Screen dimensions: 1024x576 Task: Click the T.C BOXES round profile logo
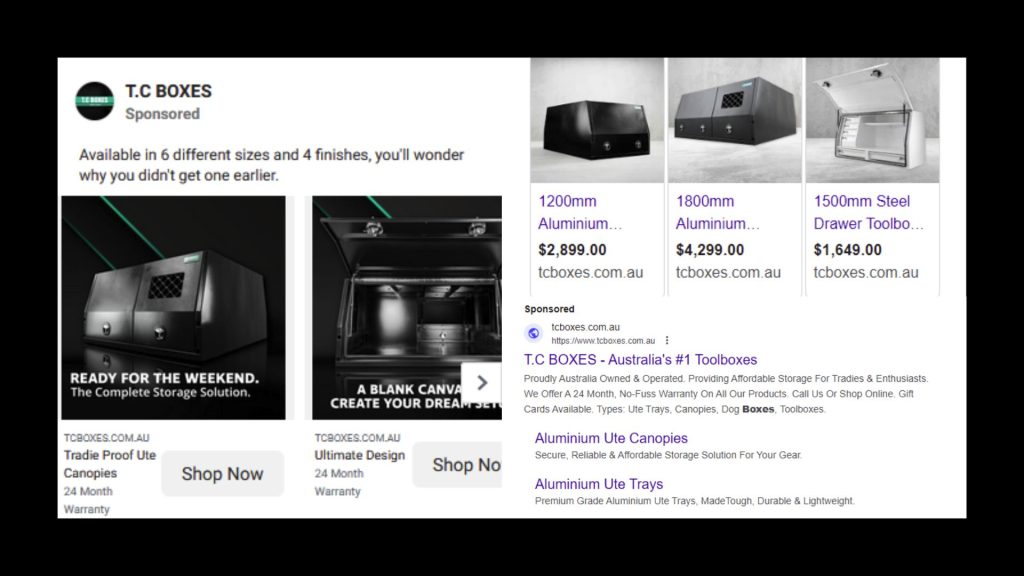click(95, 101)
